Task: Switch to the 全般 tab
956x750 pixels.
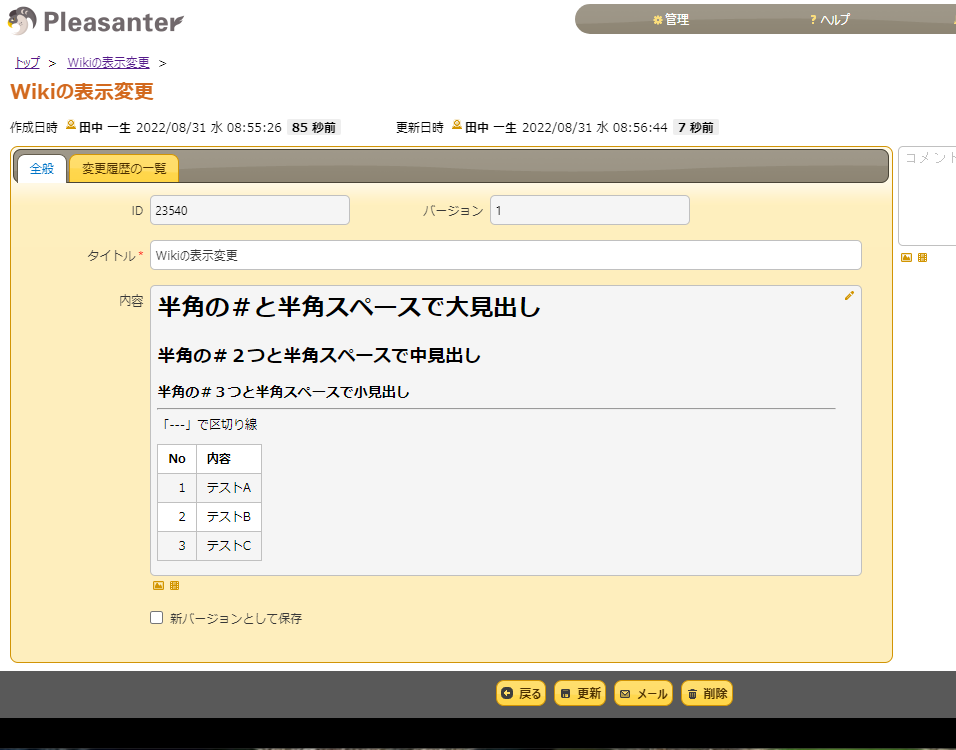Action: 42,168
